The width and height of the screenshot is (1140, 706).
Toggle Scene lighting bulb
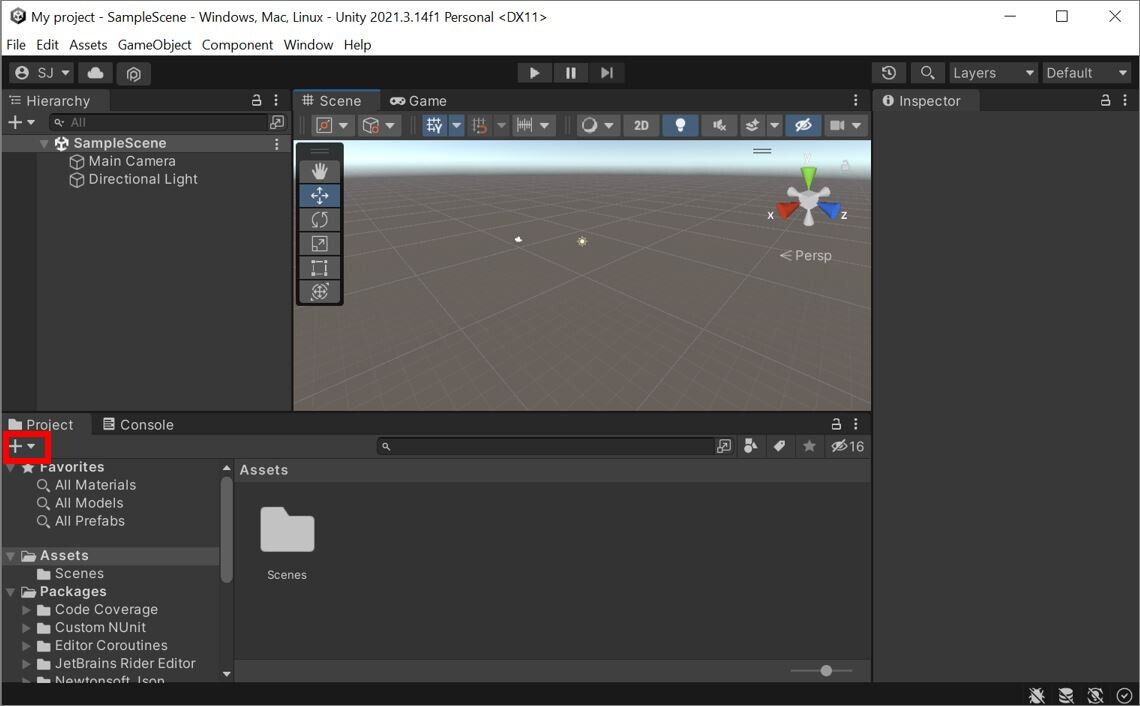pyautogui.click(x=680, y=125)
